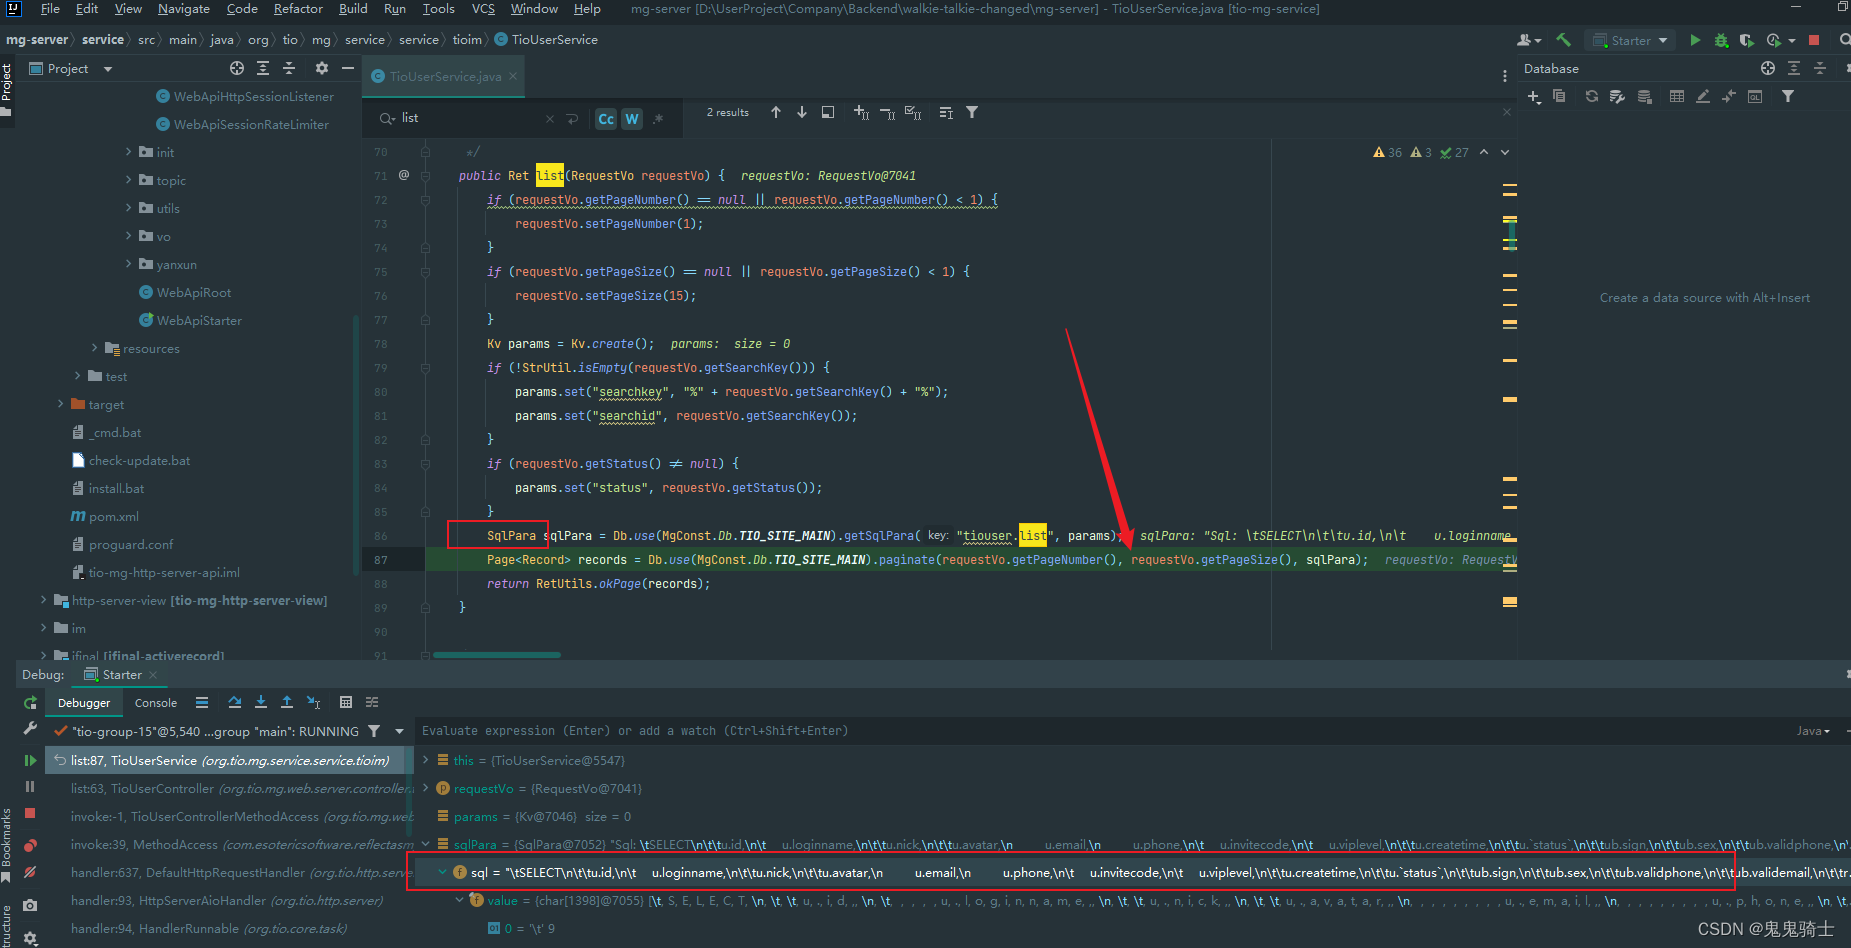The width and height of the screenshot is (1851, 948).
Task: Run to cursor in debugger toolbar
Action: [313, 702]
